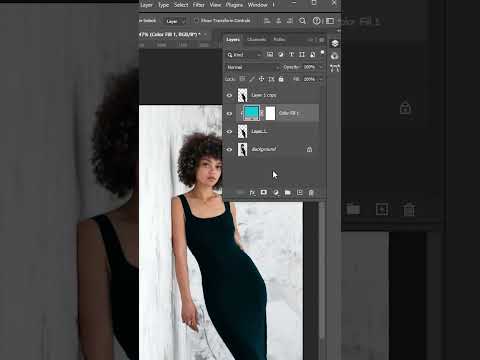Close the Color Fill 1 document tab
Screen dimensions: 480x360
pos(206,34)
